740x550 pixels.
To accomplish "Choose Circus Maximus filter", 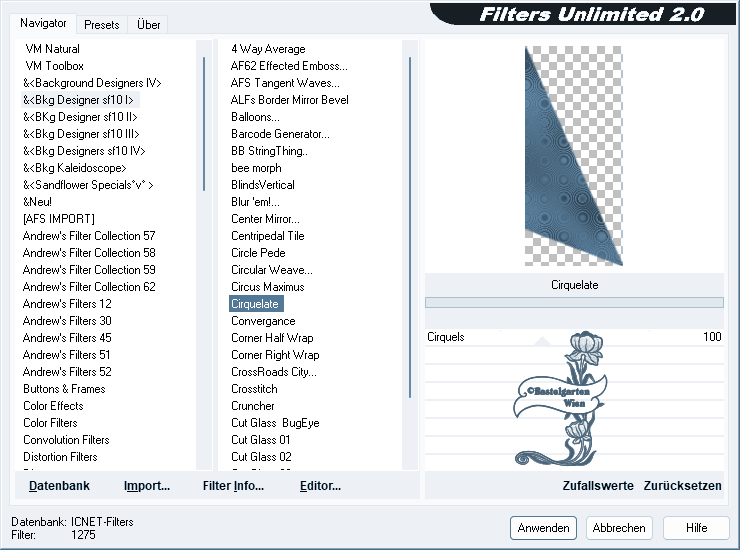I will tap(268, 287).
